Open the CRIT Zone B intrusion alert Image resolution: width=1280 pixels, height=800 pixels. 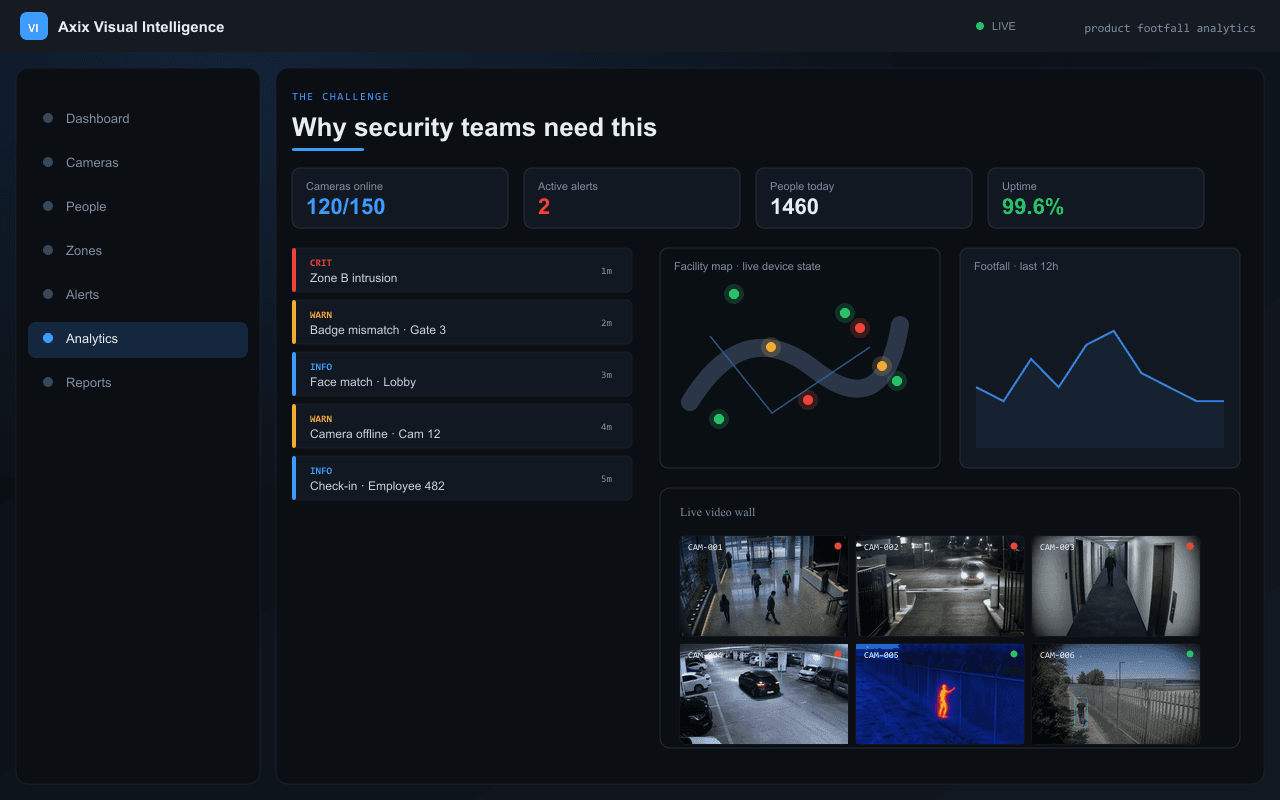[x=462, y=270]
